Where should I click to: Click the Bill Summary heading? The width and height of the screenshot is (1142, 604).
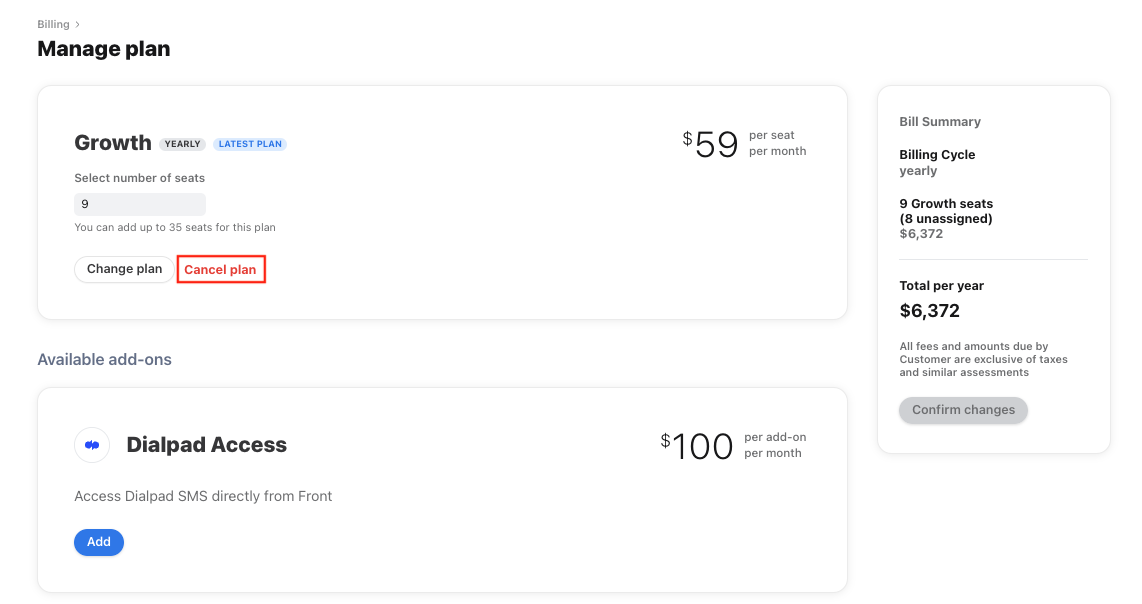[938, 121]
